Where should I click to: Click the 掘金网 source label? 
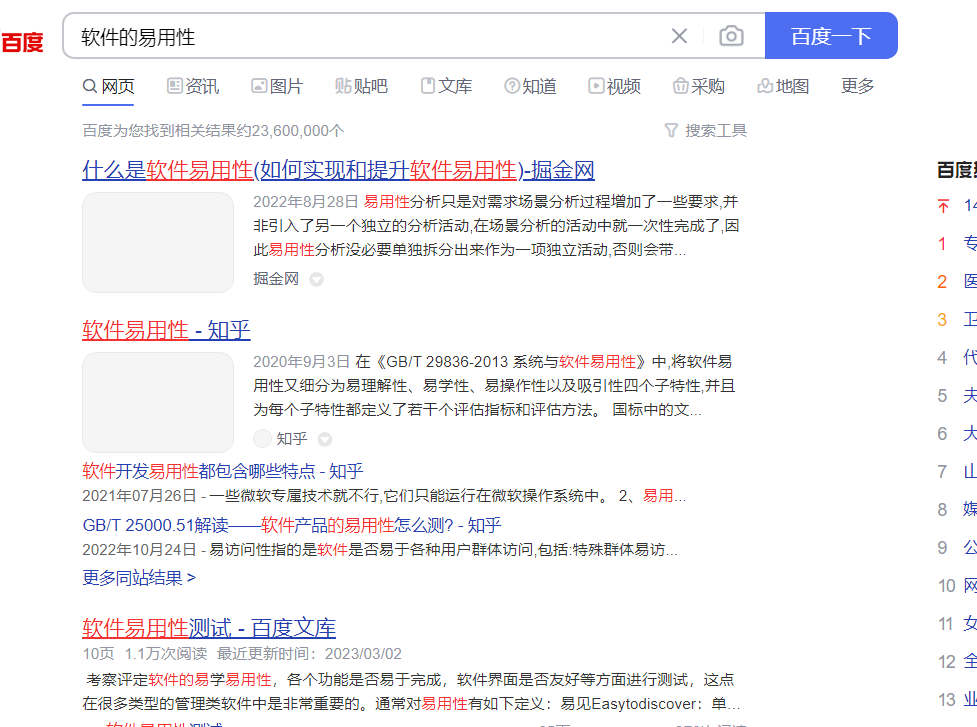(276, 278)
